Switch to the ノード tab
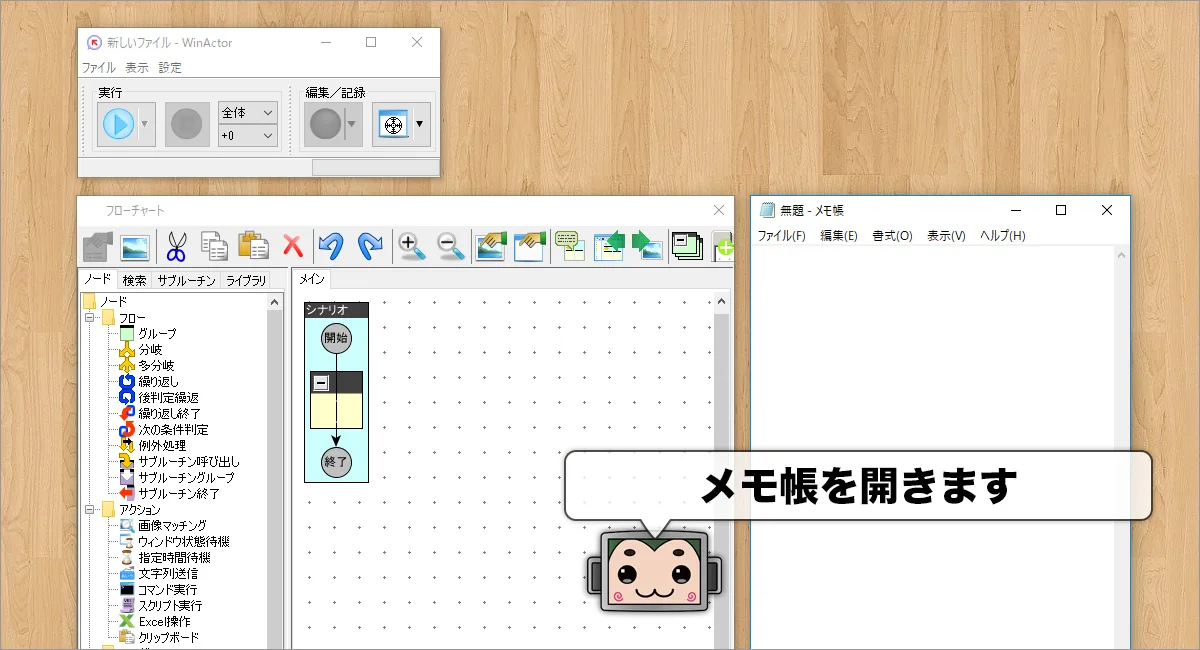The height and width of the screenshot is (650, 1200). click(x=97, y=279)
